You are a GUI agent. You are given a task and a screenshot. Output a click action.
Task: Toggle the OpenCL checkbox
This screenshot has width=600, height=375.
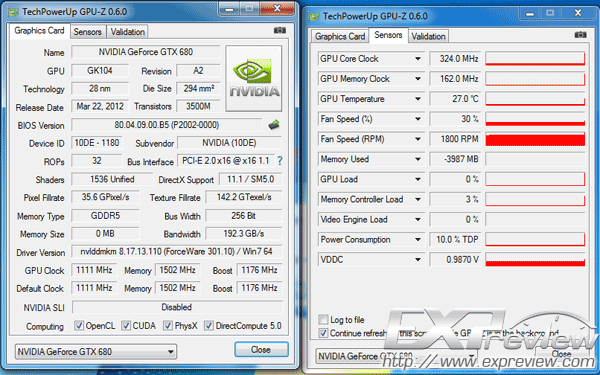79,326
